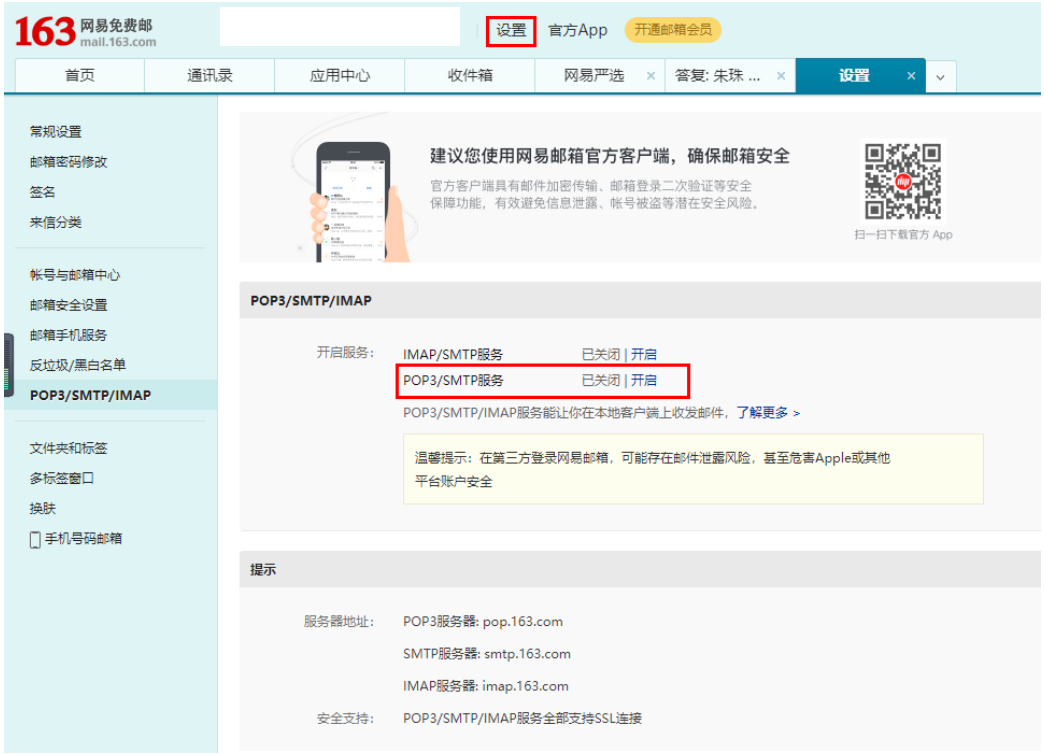Open 文件夹和标签 in the sidebar
The height and width of the screenshot is (755, 1044).
69,448
